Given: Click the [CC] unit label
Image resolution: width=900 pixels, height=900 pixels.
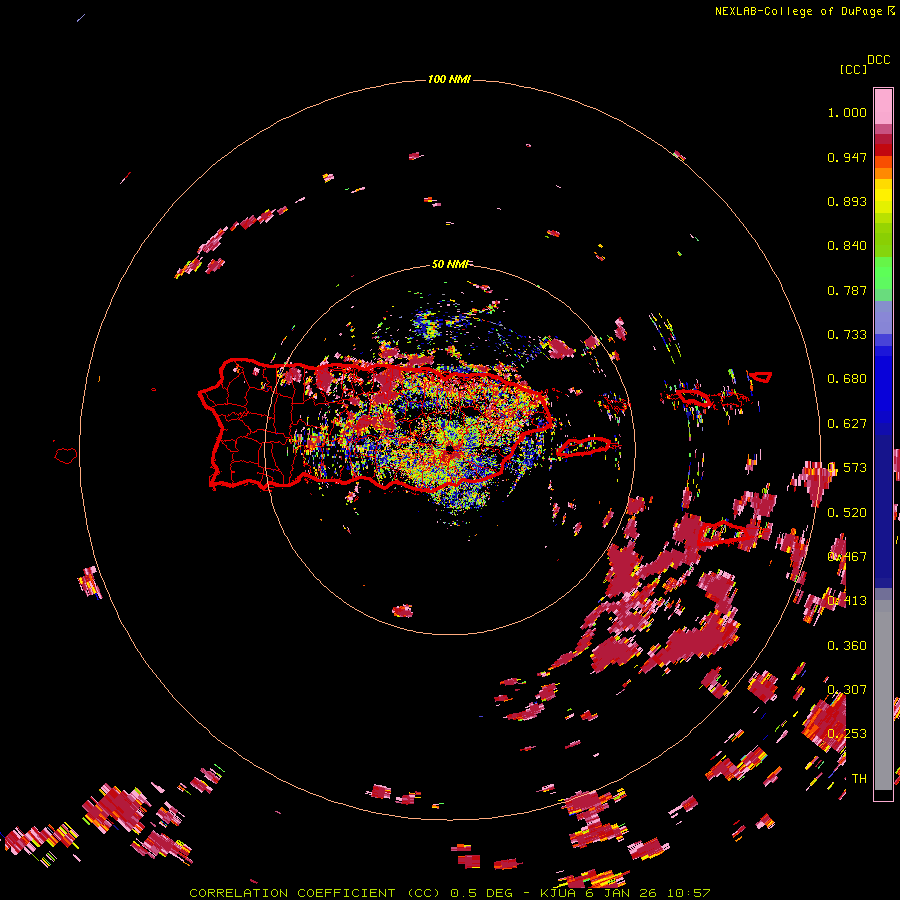Looking at the screenshot, I should click(x=854, y=69).
